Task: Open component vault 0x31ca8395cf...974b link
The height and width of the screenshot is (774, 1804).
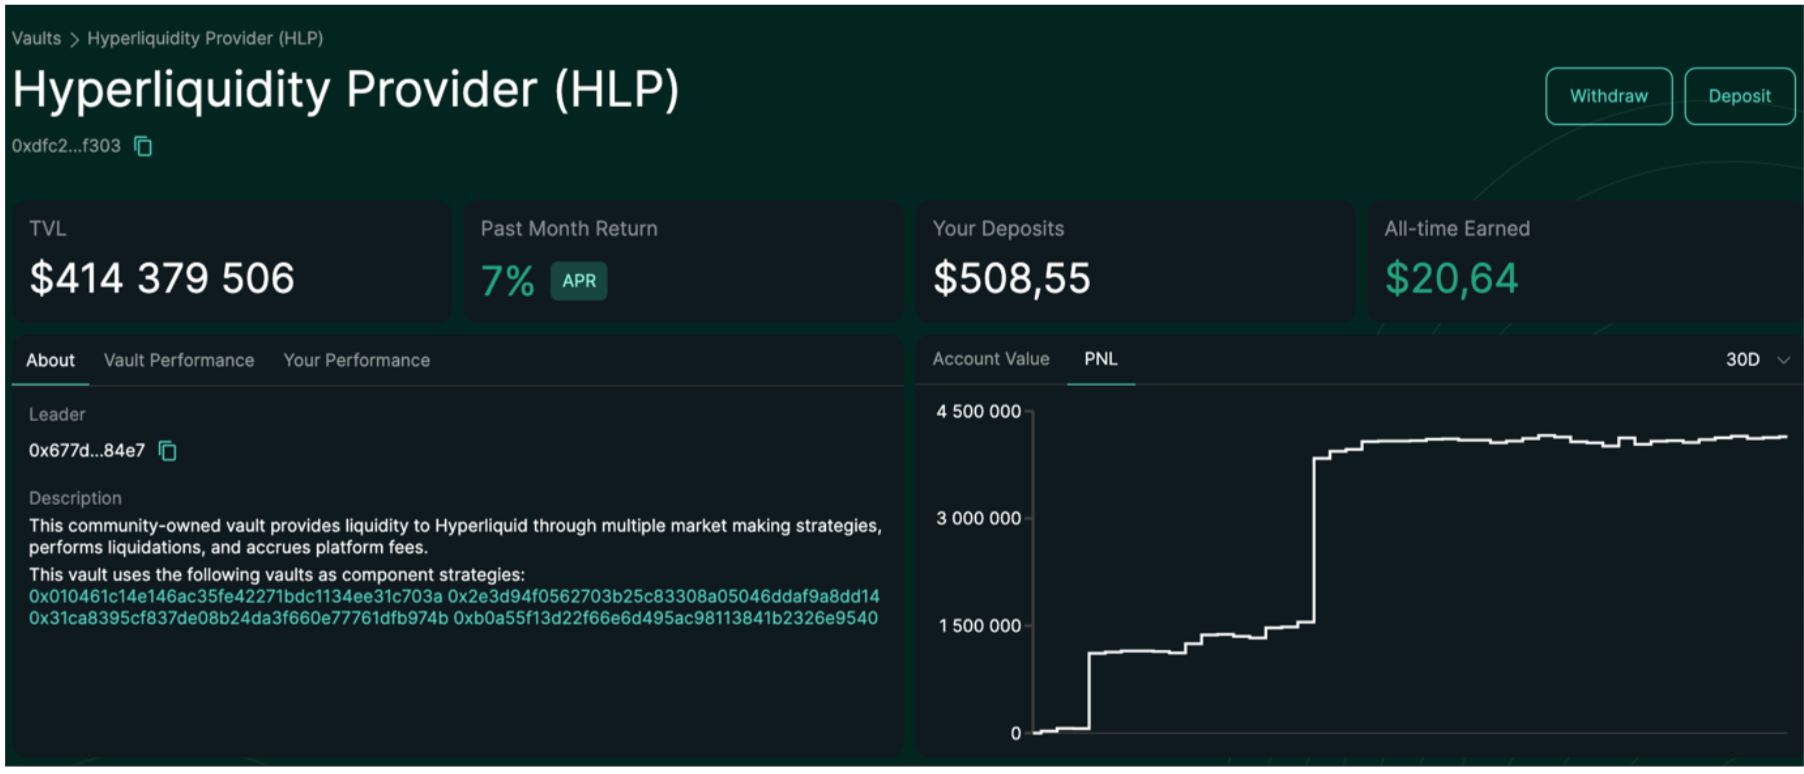Action: pyautogui.click(x=238, y=619)
